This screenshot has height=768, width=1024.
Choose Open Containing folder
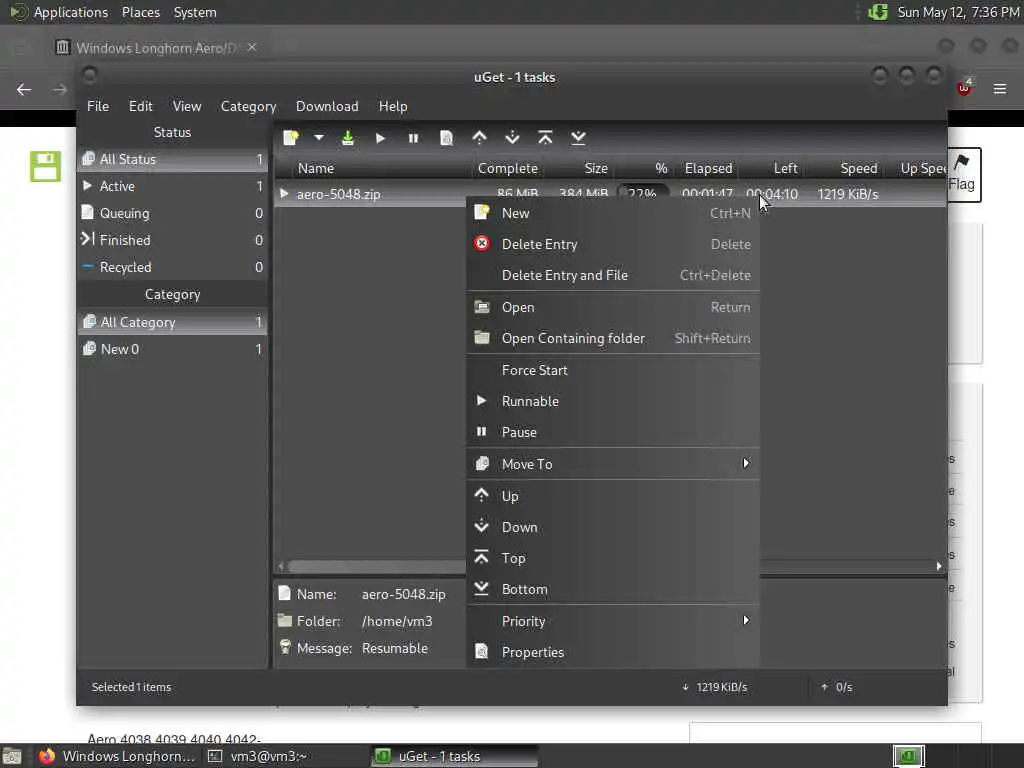[613, 338]
